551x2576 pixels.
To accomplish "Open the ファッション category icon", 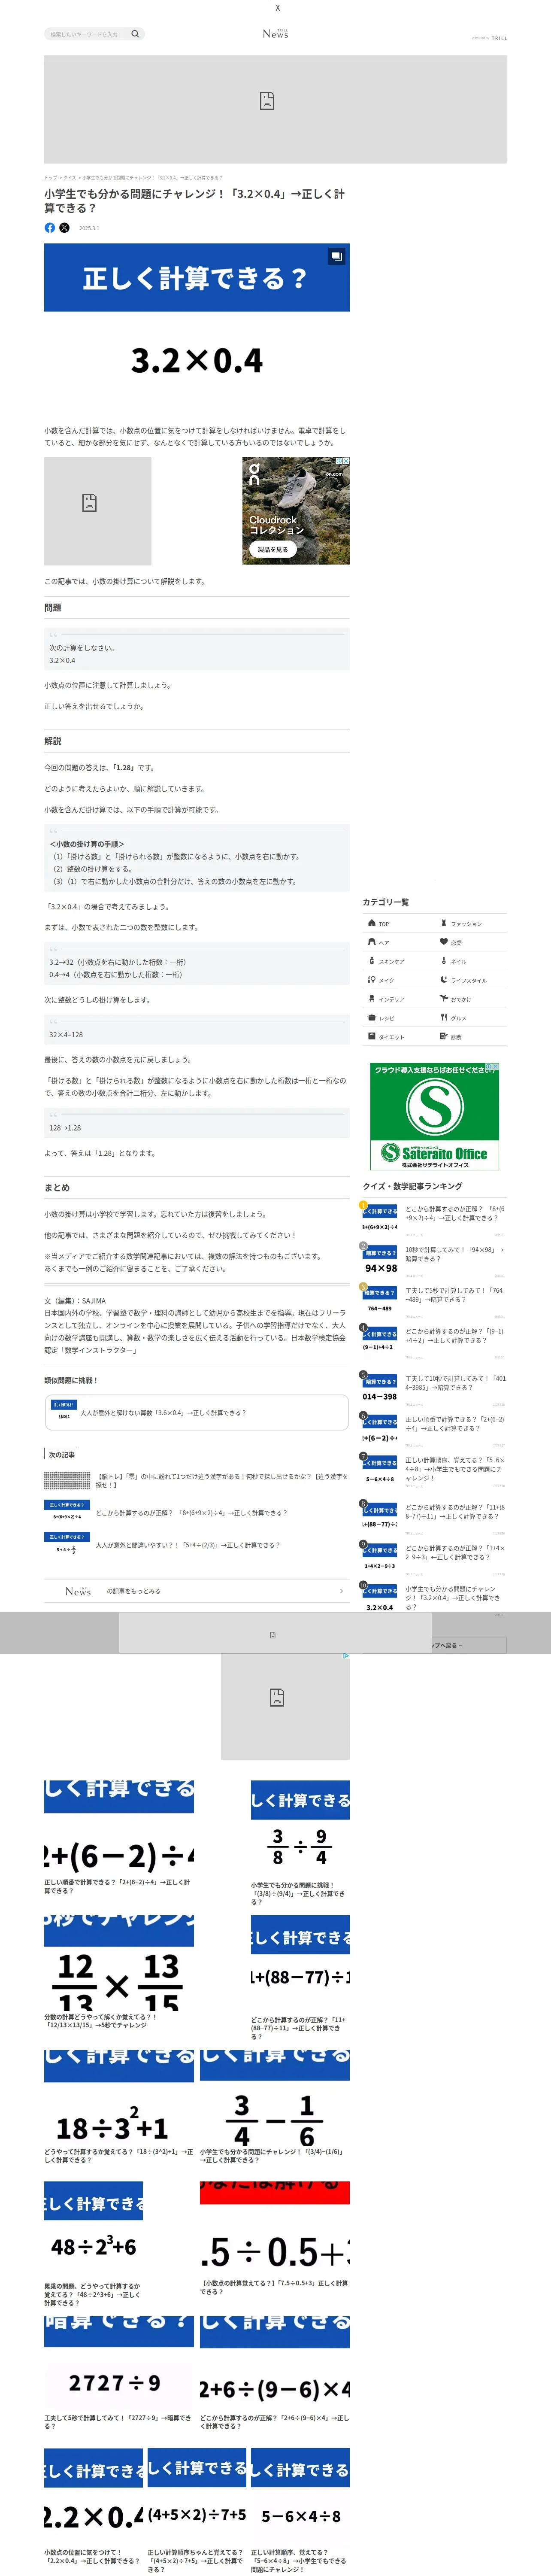I will 444,923.
